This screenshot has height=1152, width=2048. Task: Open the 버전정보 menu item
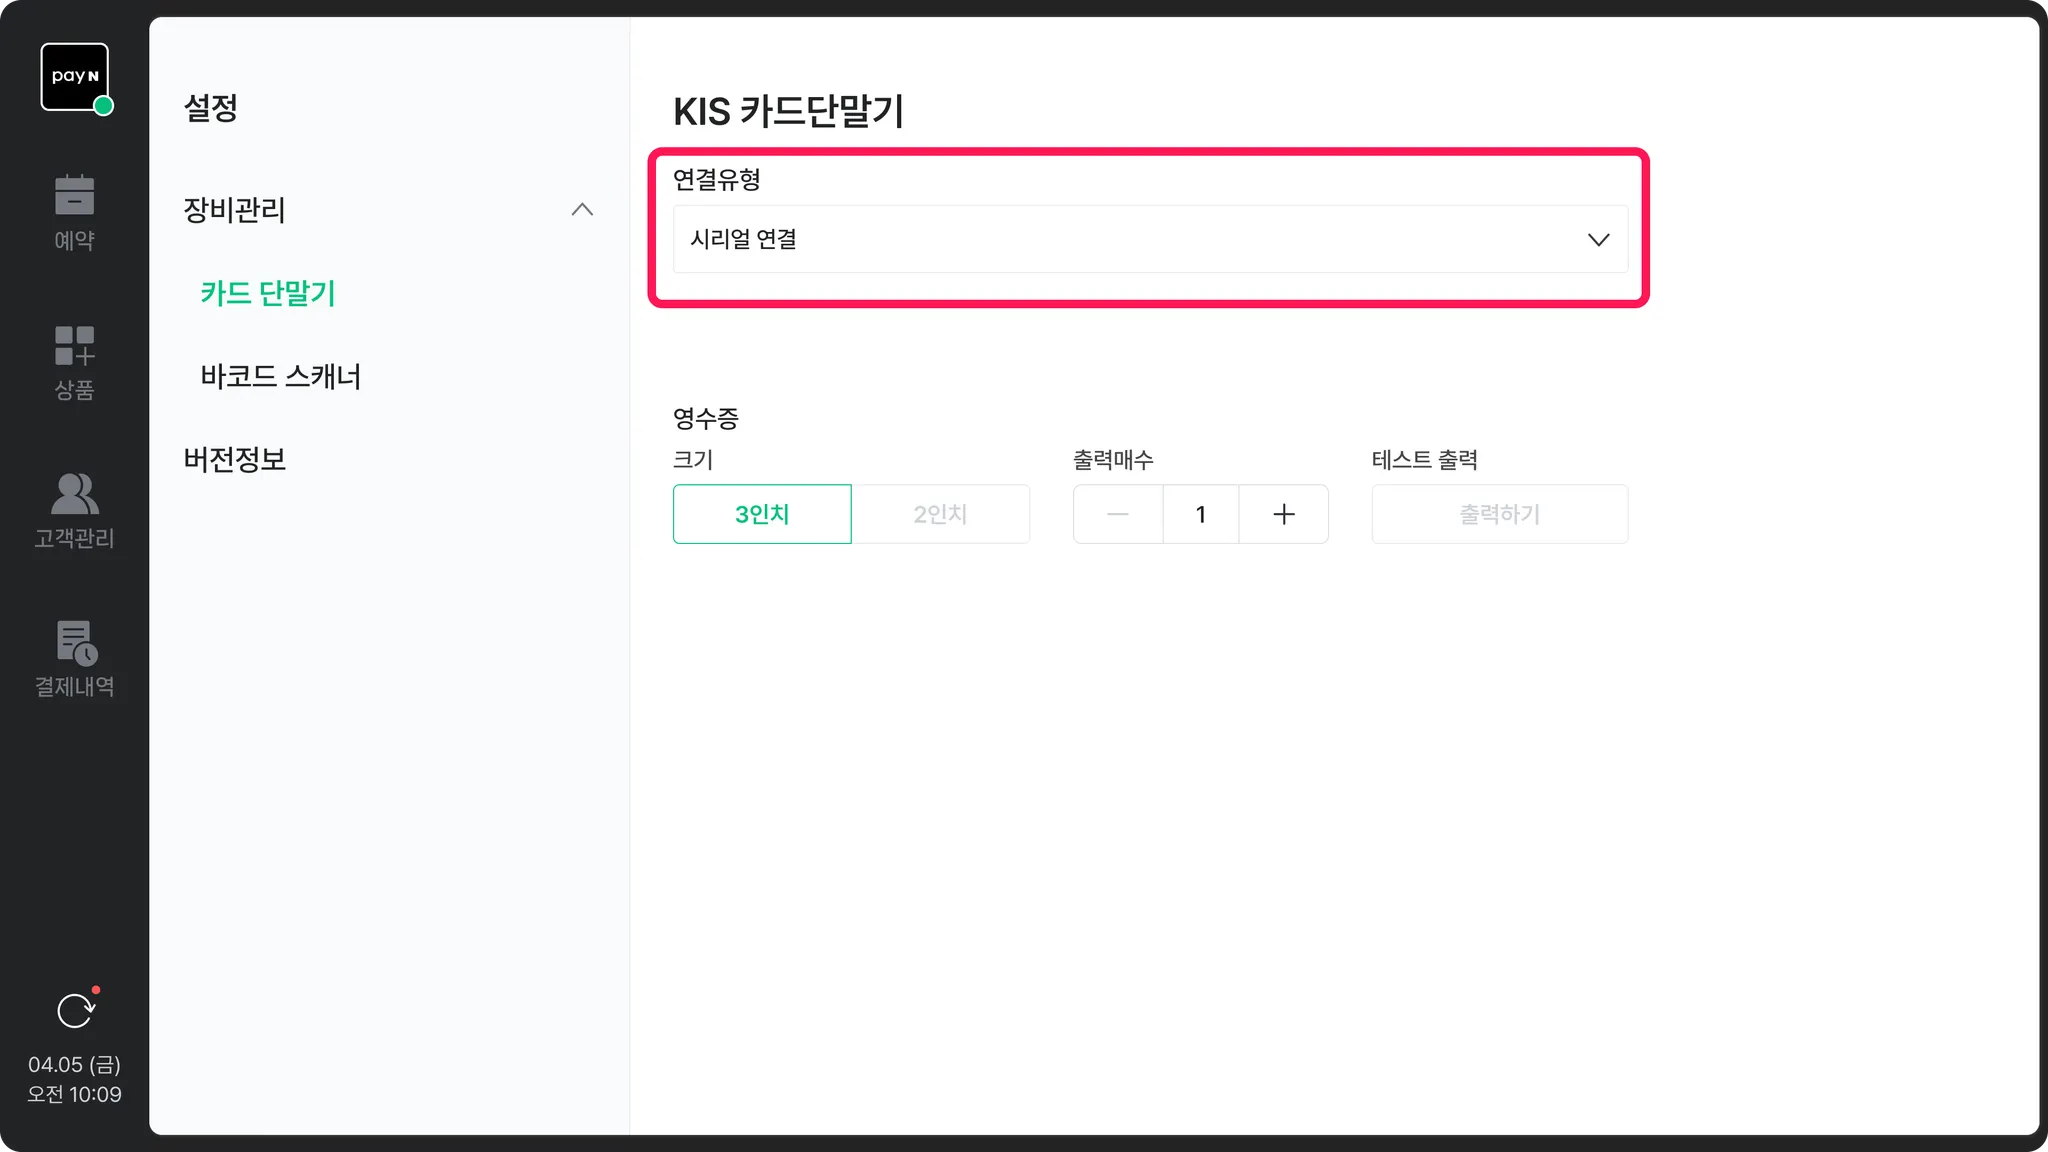click(x=235, y=459)
